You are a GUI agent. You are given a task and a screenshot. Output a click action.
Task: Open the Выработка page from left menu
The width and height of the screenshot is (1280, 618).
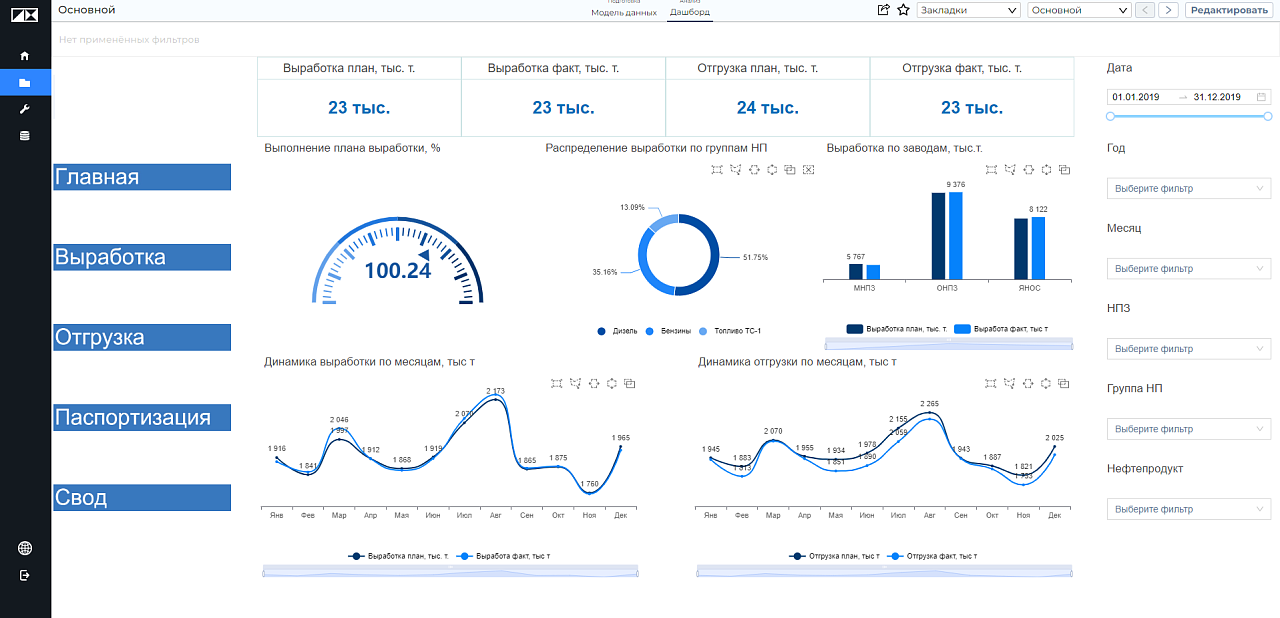pyautogui.click(x=142, y=257)
